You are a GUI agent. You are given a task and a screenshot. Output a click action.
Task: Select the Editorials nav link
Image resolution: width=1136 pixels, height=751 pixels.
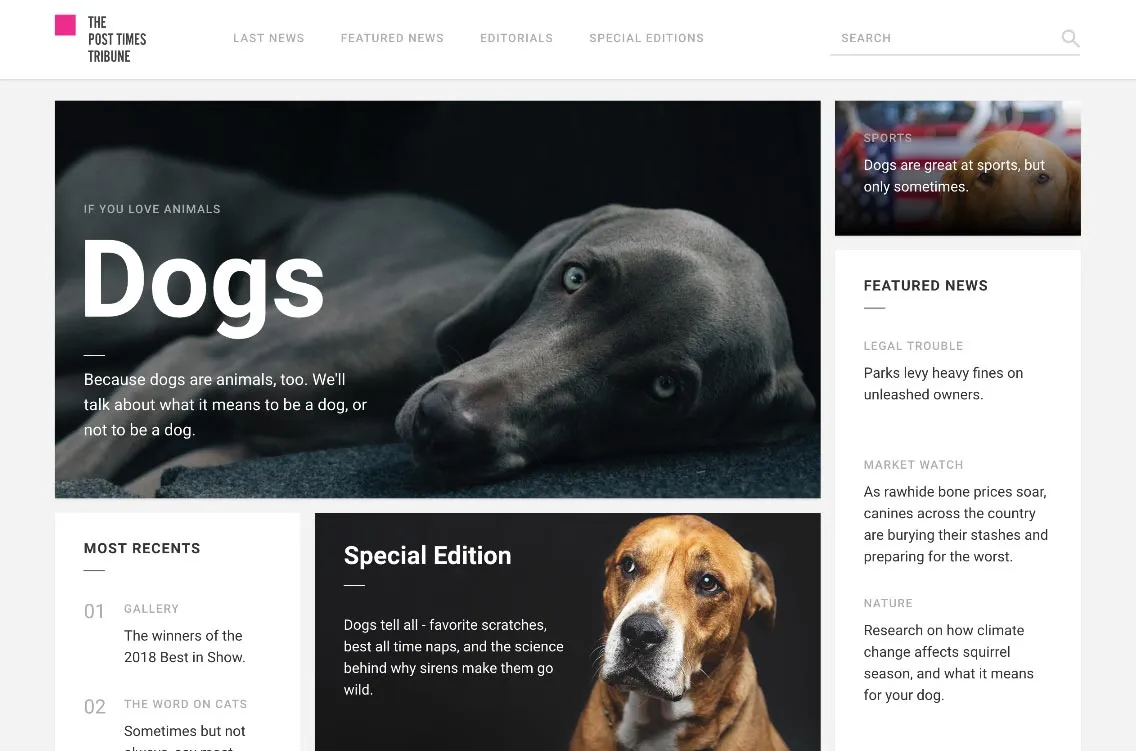pos(517,38)
